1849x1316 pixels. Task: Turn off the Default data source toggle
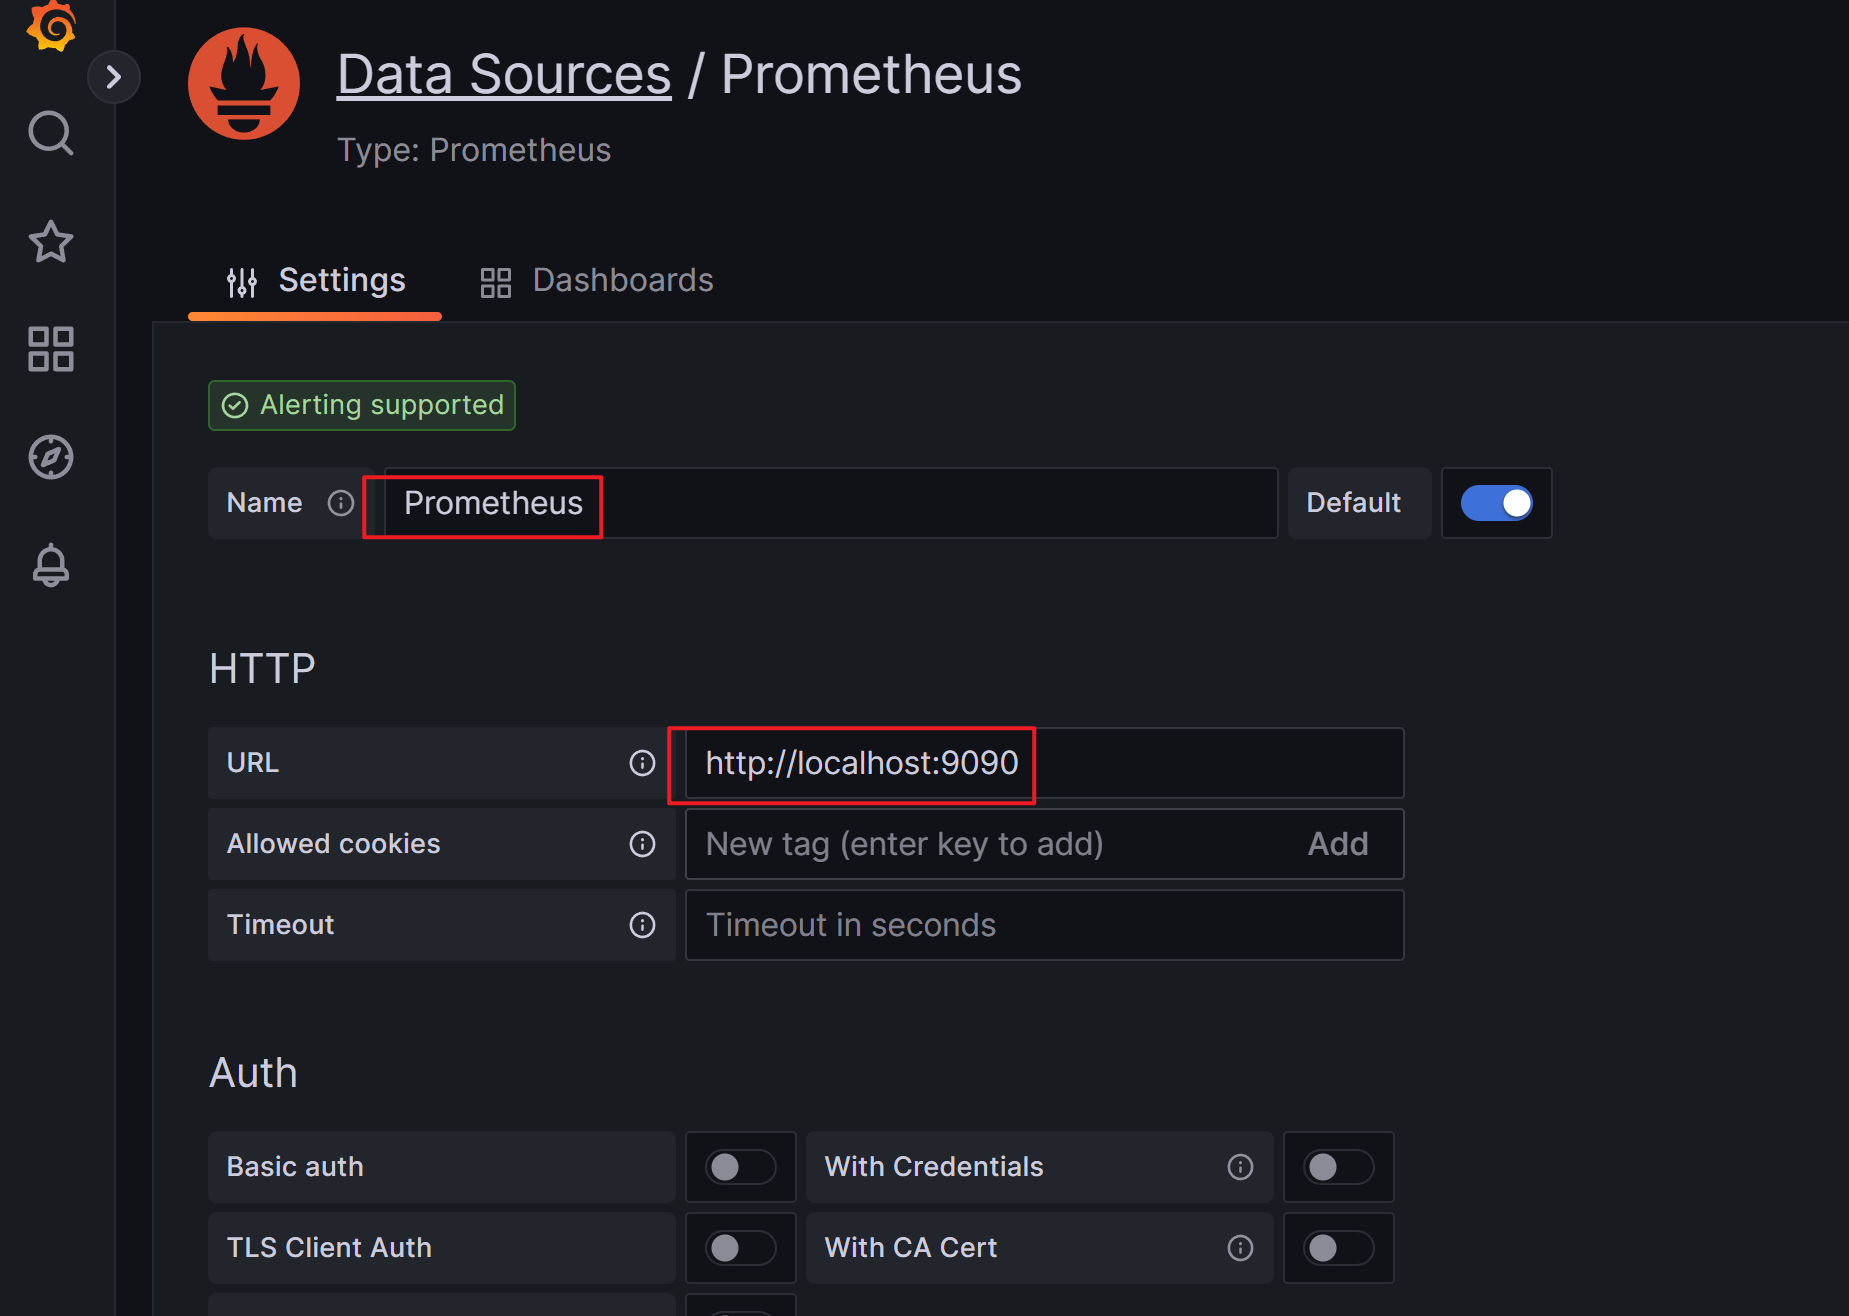[x=1496, y=503]
